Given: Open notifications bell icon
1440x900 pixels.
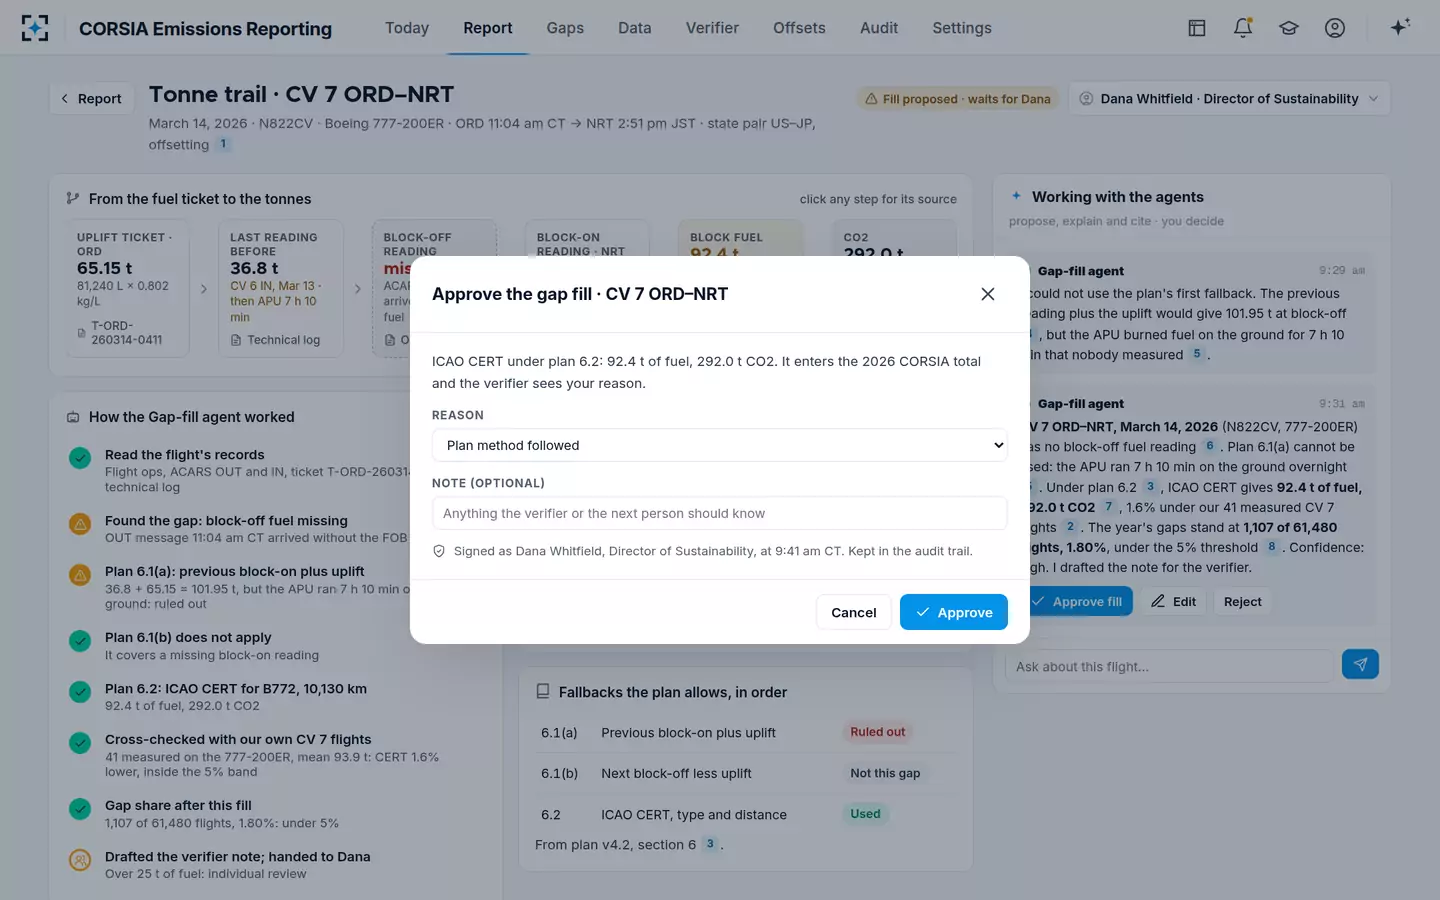Looking at the screenshot, I should (1243, 28).
